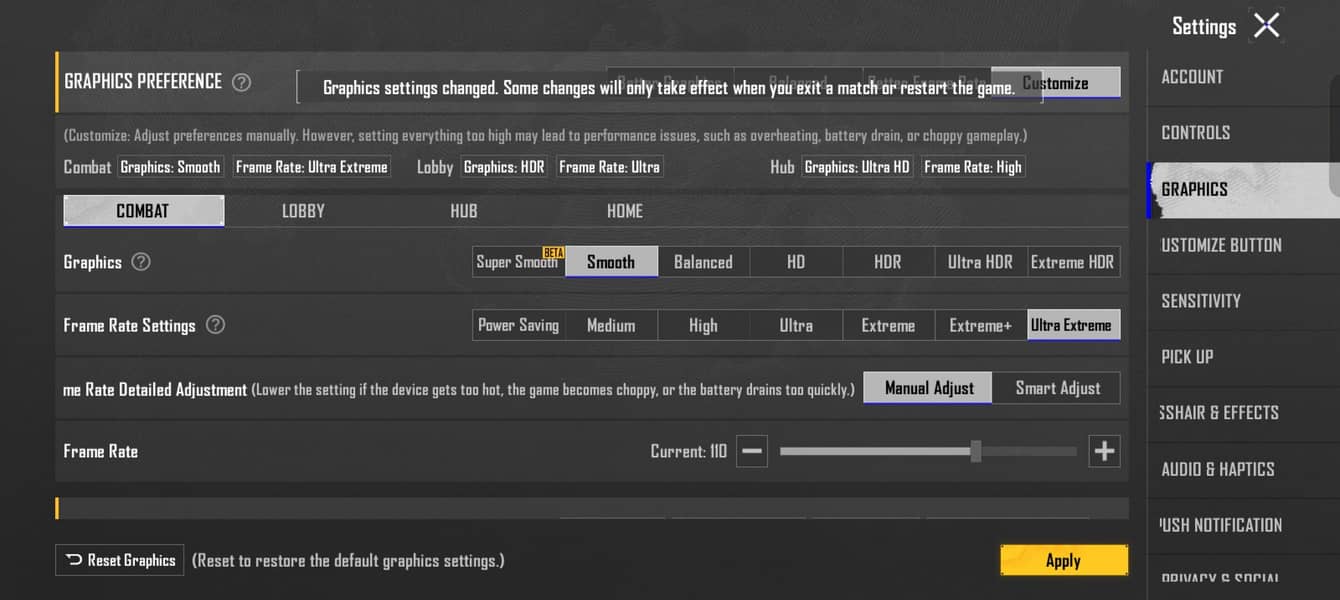This screenshot has height=600, width=1340.
Task: Switch to the Lobby tab
Action: coord(303,211)
